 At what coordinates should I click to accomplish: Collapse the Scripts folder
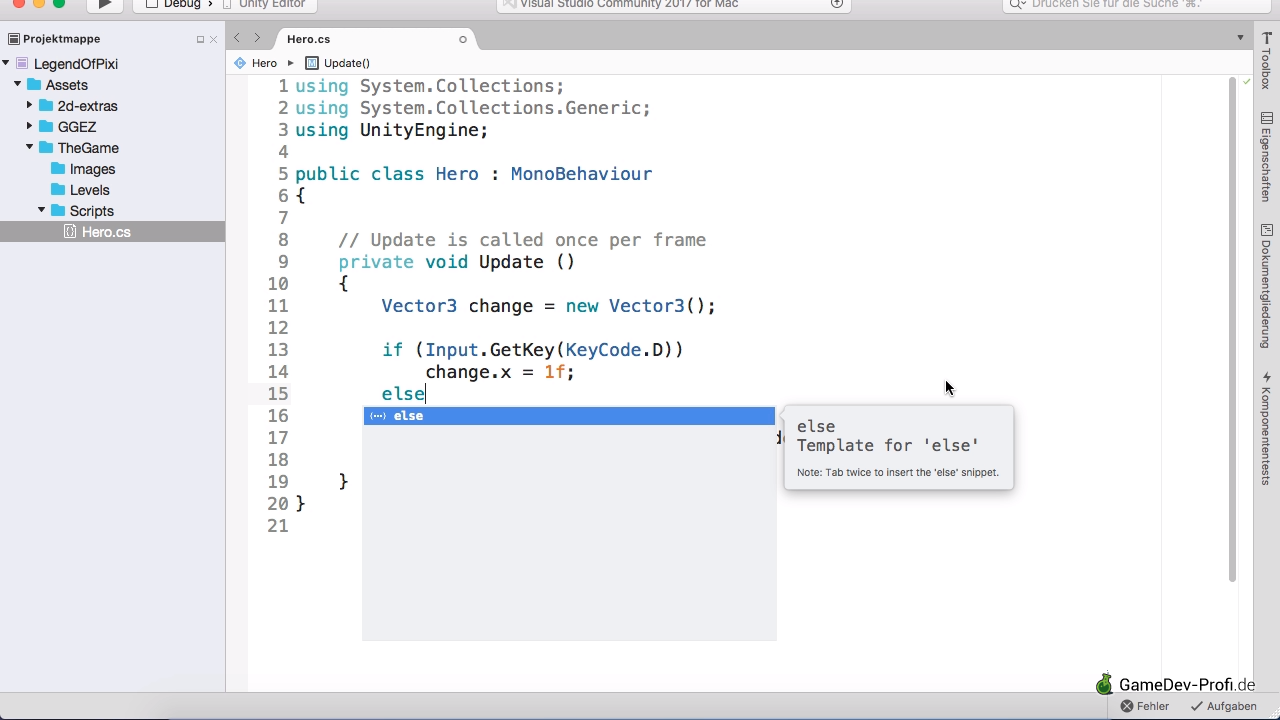point(42,210)
